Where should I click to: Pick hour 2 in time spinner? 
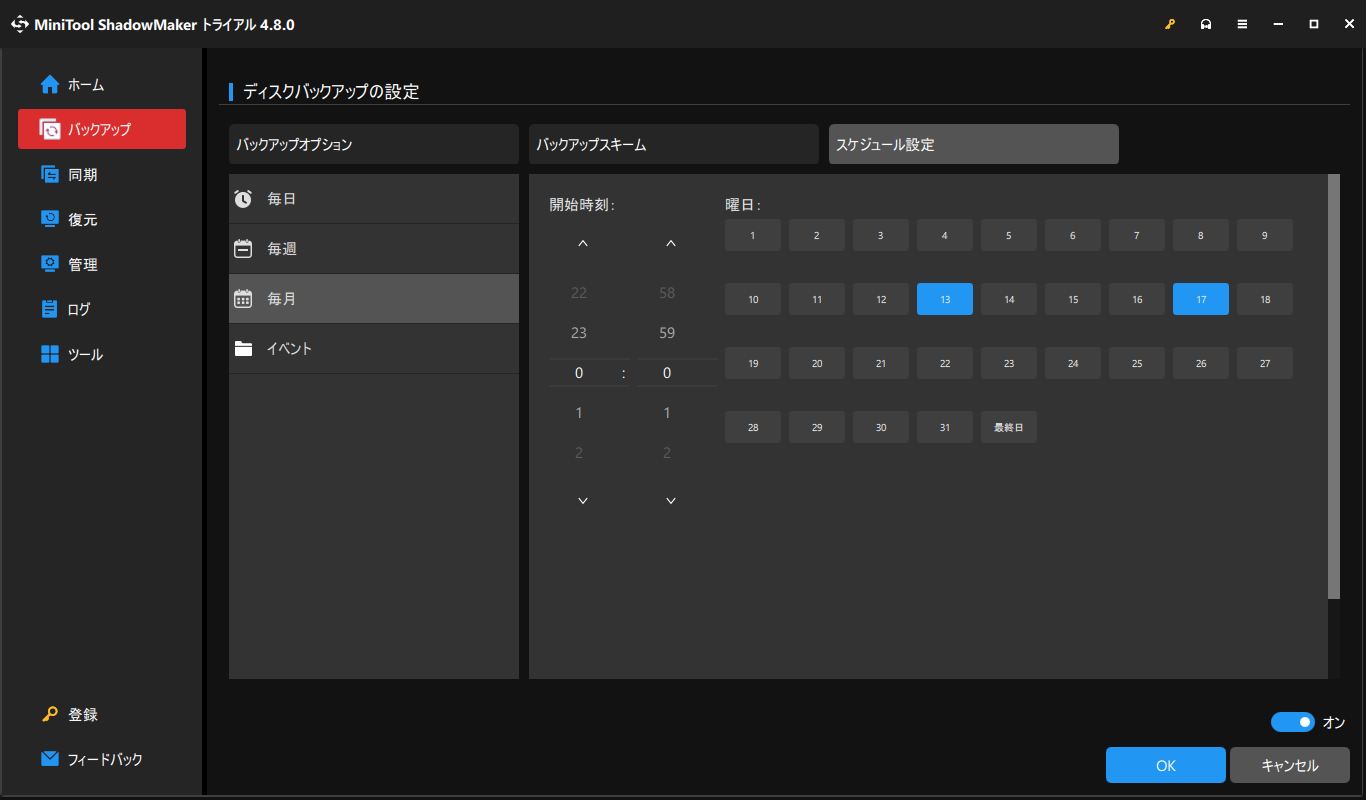(579, 453)
